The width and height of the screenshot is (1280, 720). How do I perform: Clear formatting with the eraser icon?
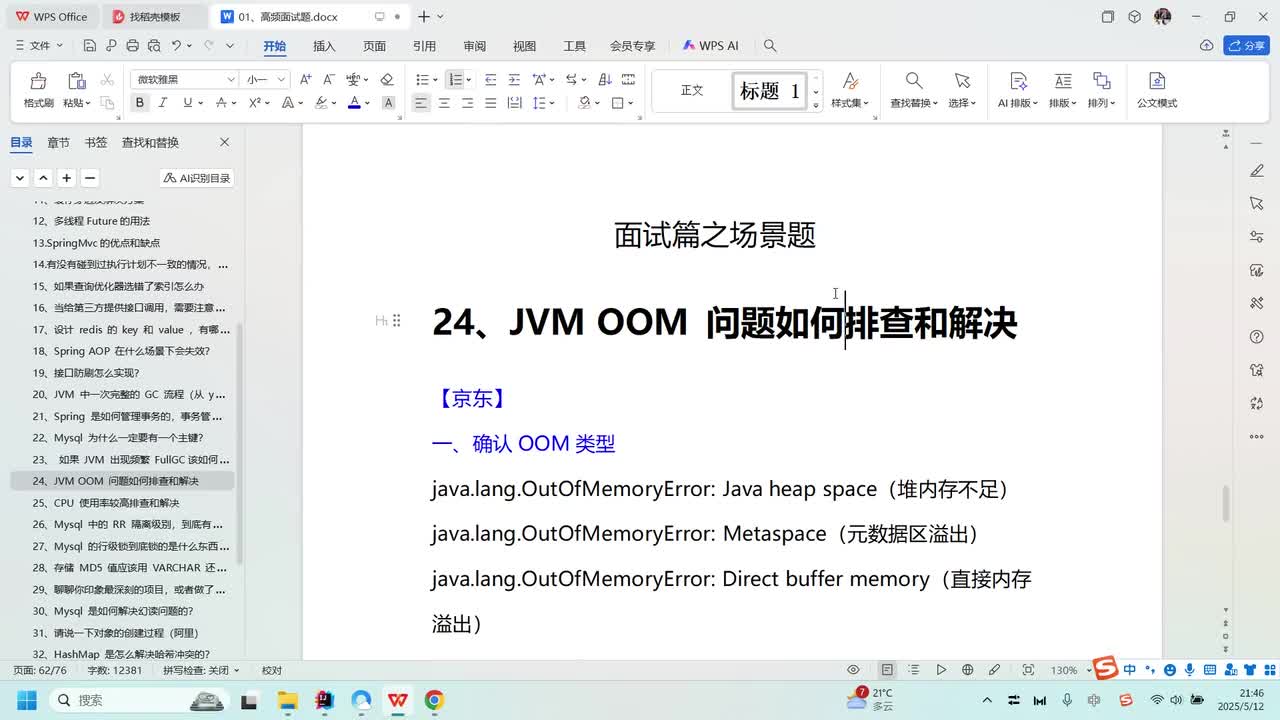pos(387,79)
